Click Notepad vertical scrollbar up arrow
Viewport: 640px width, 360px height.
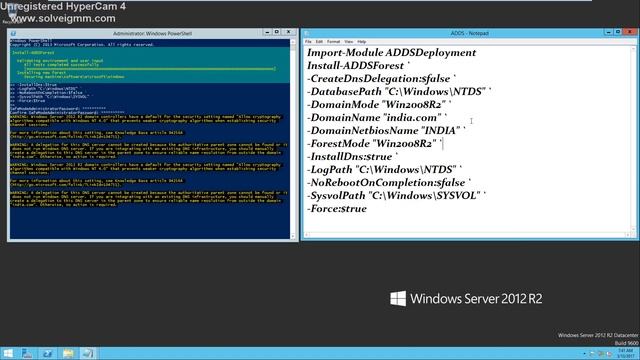coord(633,49)
